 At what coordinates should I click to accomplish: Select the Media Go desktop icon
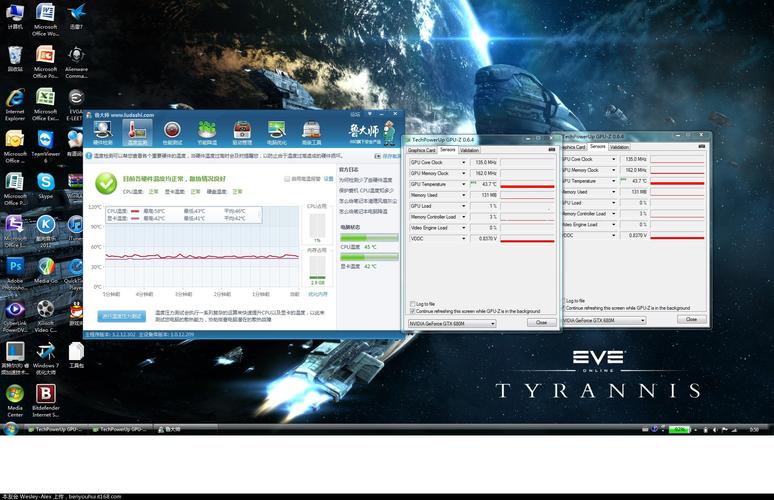pyautogui.click(x=45, y=270)
